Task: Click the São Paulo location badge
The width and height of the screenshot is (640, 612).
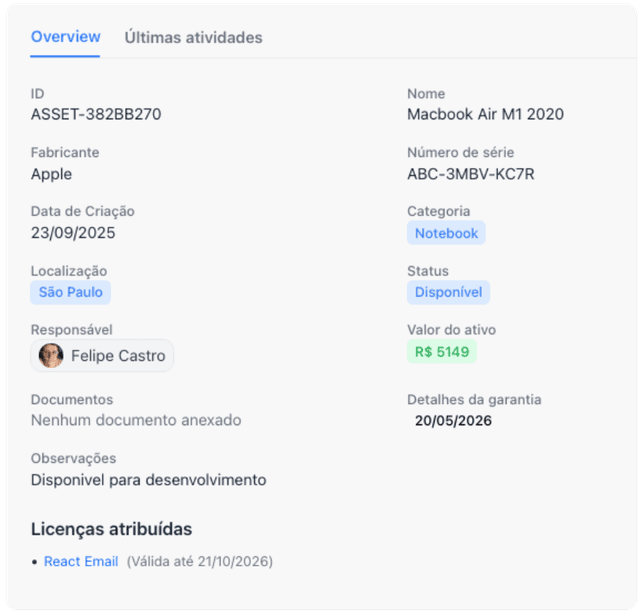Action: coord(70,292)
